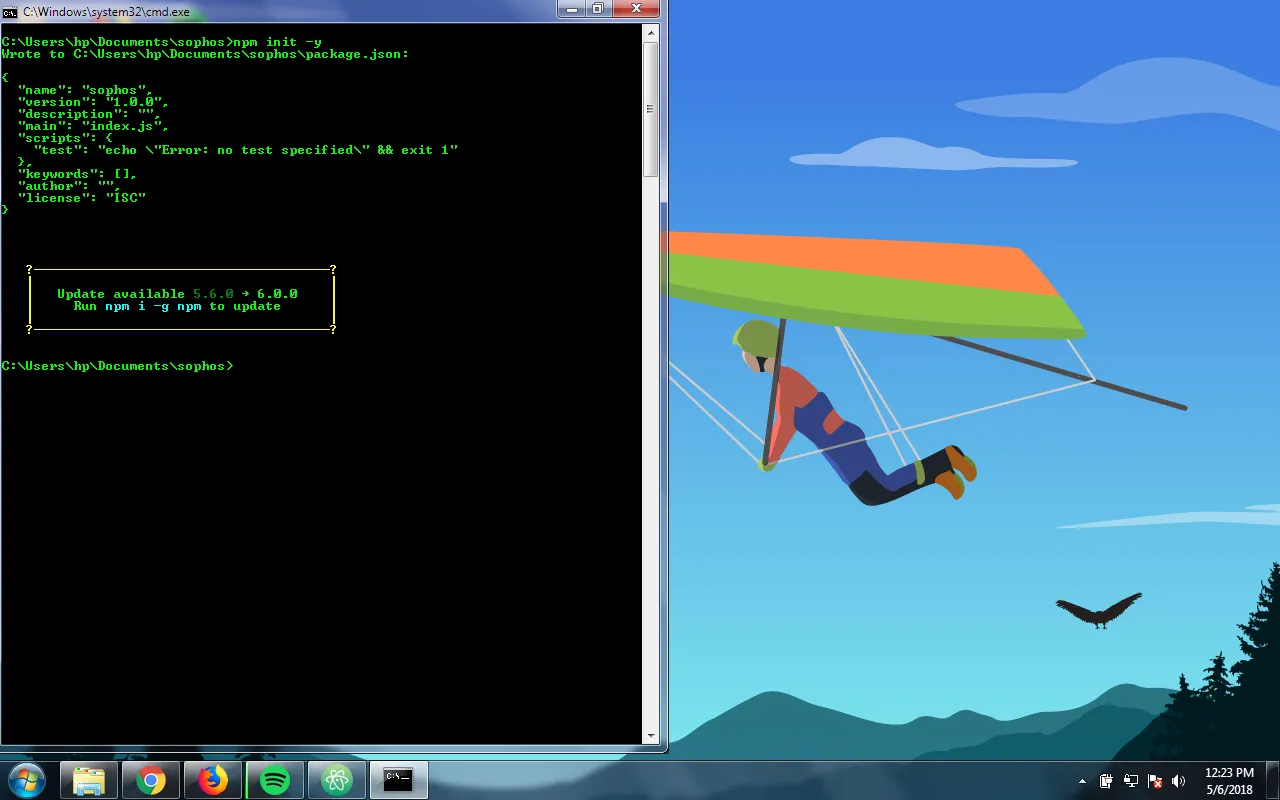Click the cmd scrollbar up arrow

pyautogui.click(x=651, y=33)
